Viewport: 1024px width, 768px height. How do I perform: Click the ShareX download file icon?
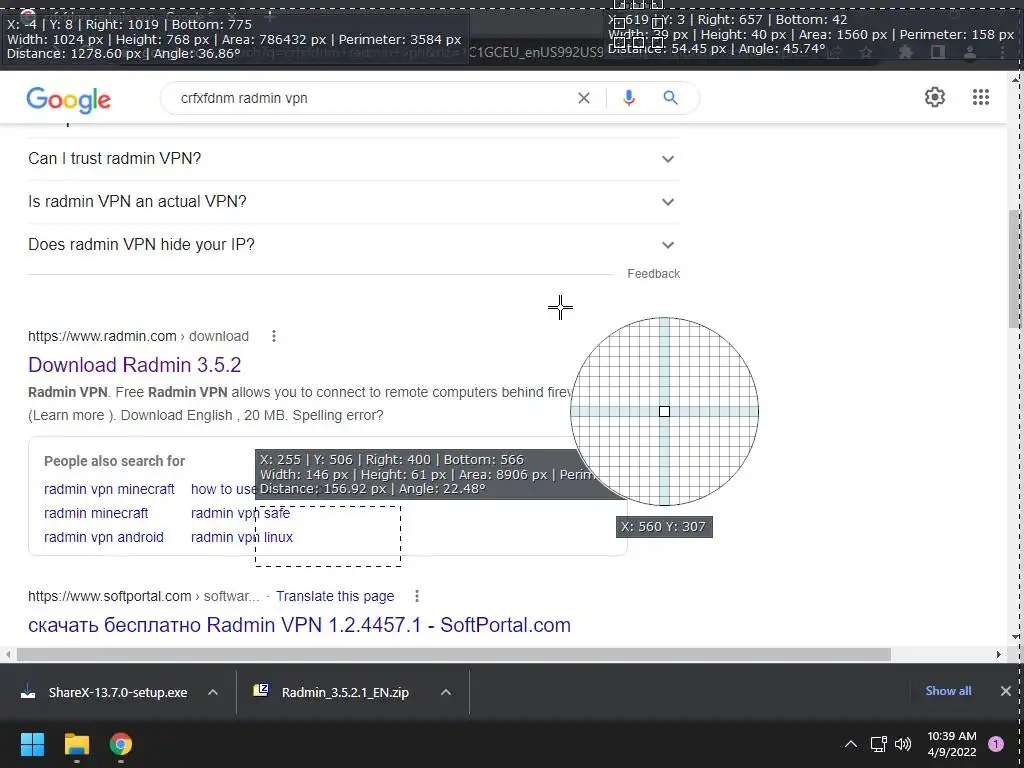pyautogui.click(x=28, y=692)
